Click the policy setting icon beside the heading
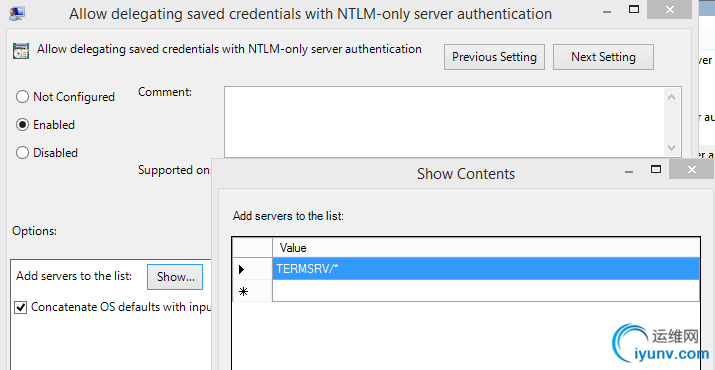This screenshot has height=370, width=715. click(21, 52)
